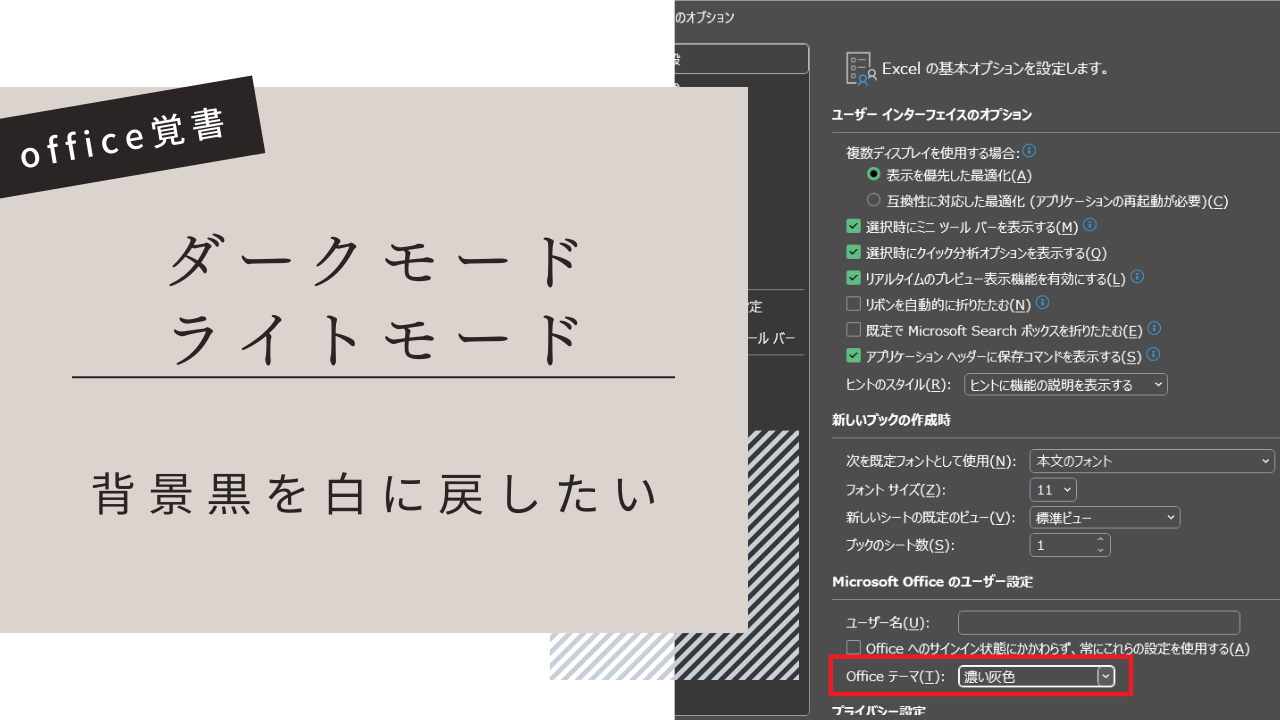This screenshot has height=720, width=1280.
Task: Check the Office へのサインイン状態 checkbox
Action: point(854,648)
